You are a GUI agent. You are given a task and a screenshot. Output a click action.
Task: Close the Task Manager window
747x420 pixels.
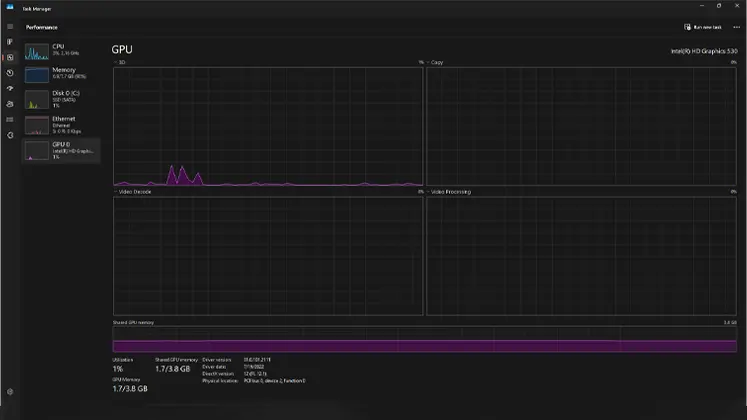(x=737, y=6)
